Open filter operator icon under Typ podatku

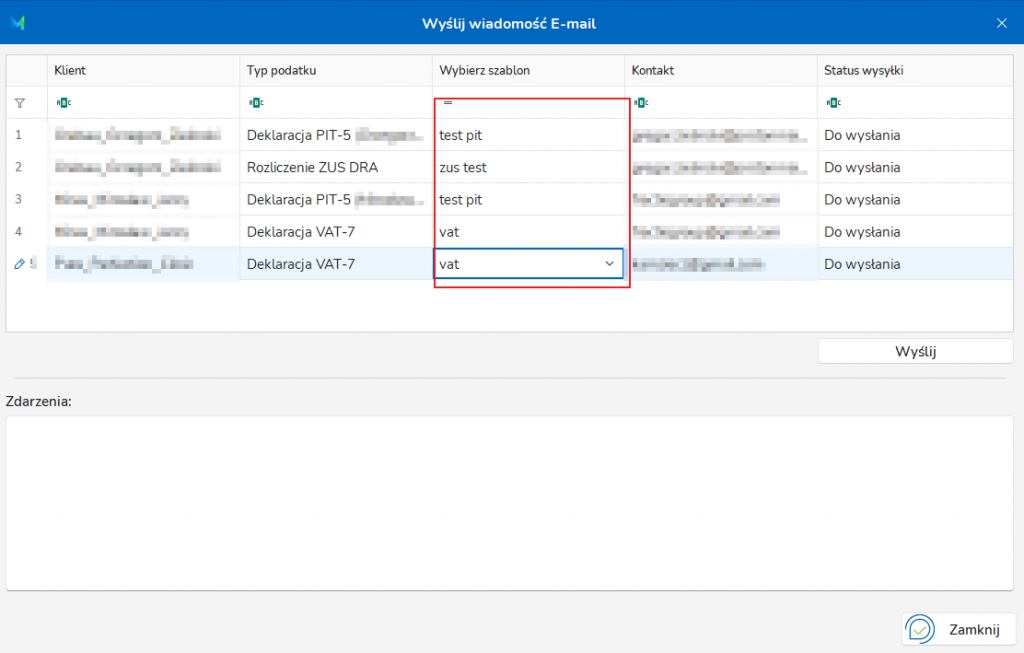[x=256, y=103]
